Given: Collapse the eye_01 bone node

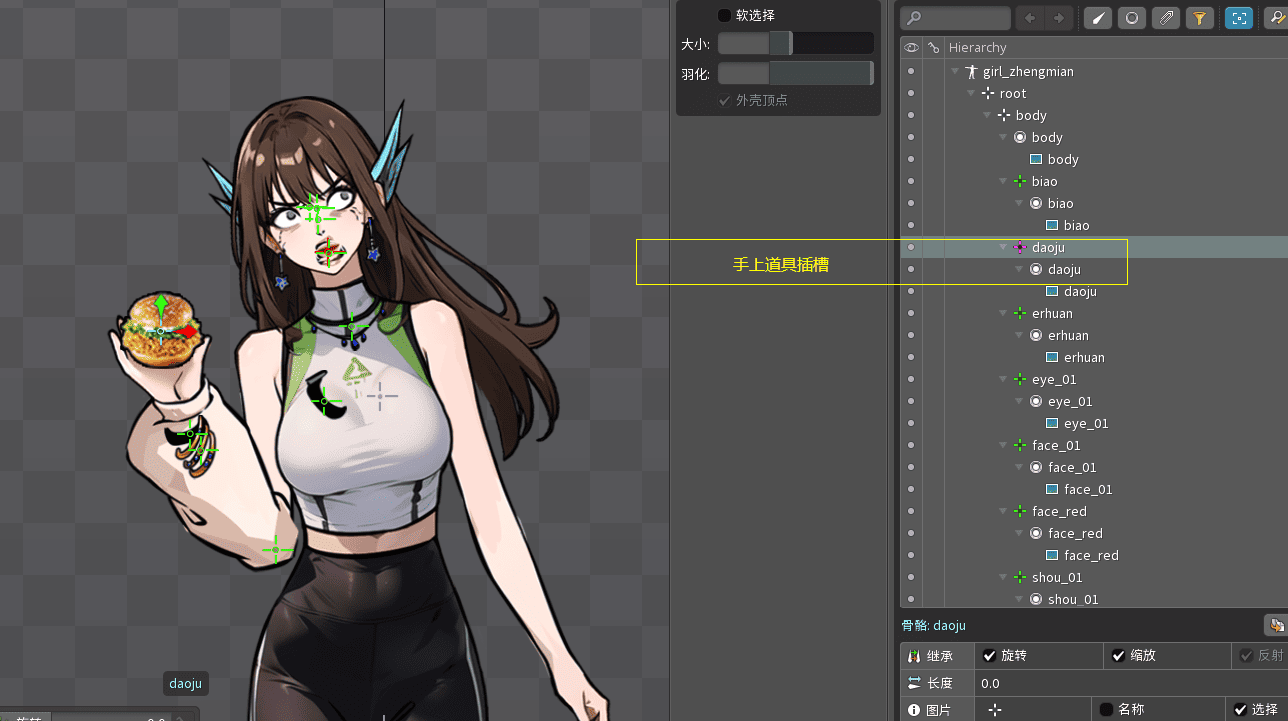Looking at the screenshot, I should coord(1003,380).
